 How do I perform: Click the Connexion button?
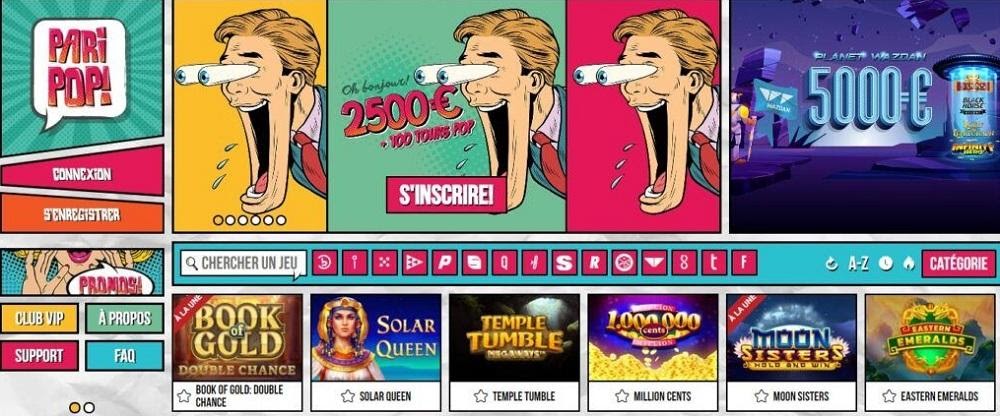point(82,174)
